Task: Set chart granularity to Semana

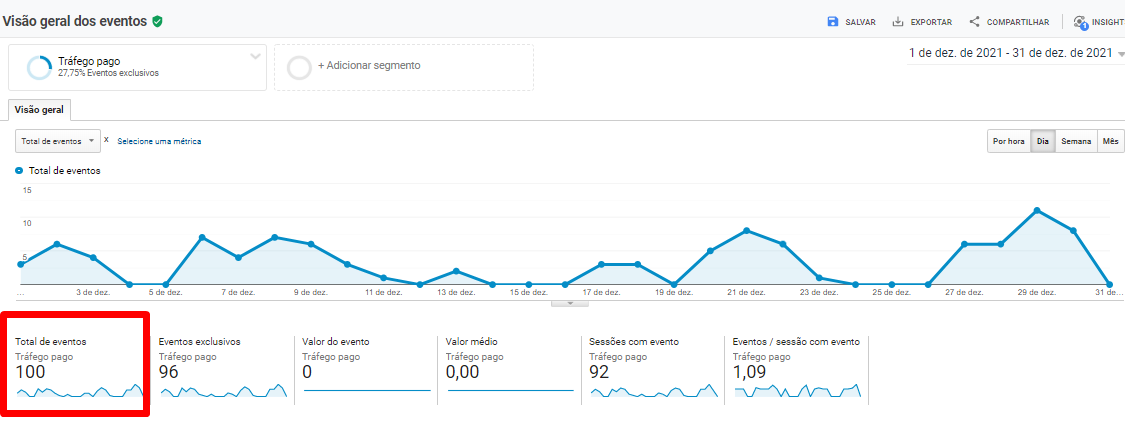Action: pos(1076,142)
